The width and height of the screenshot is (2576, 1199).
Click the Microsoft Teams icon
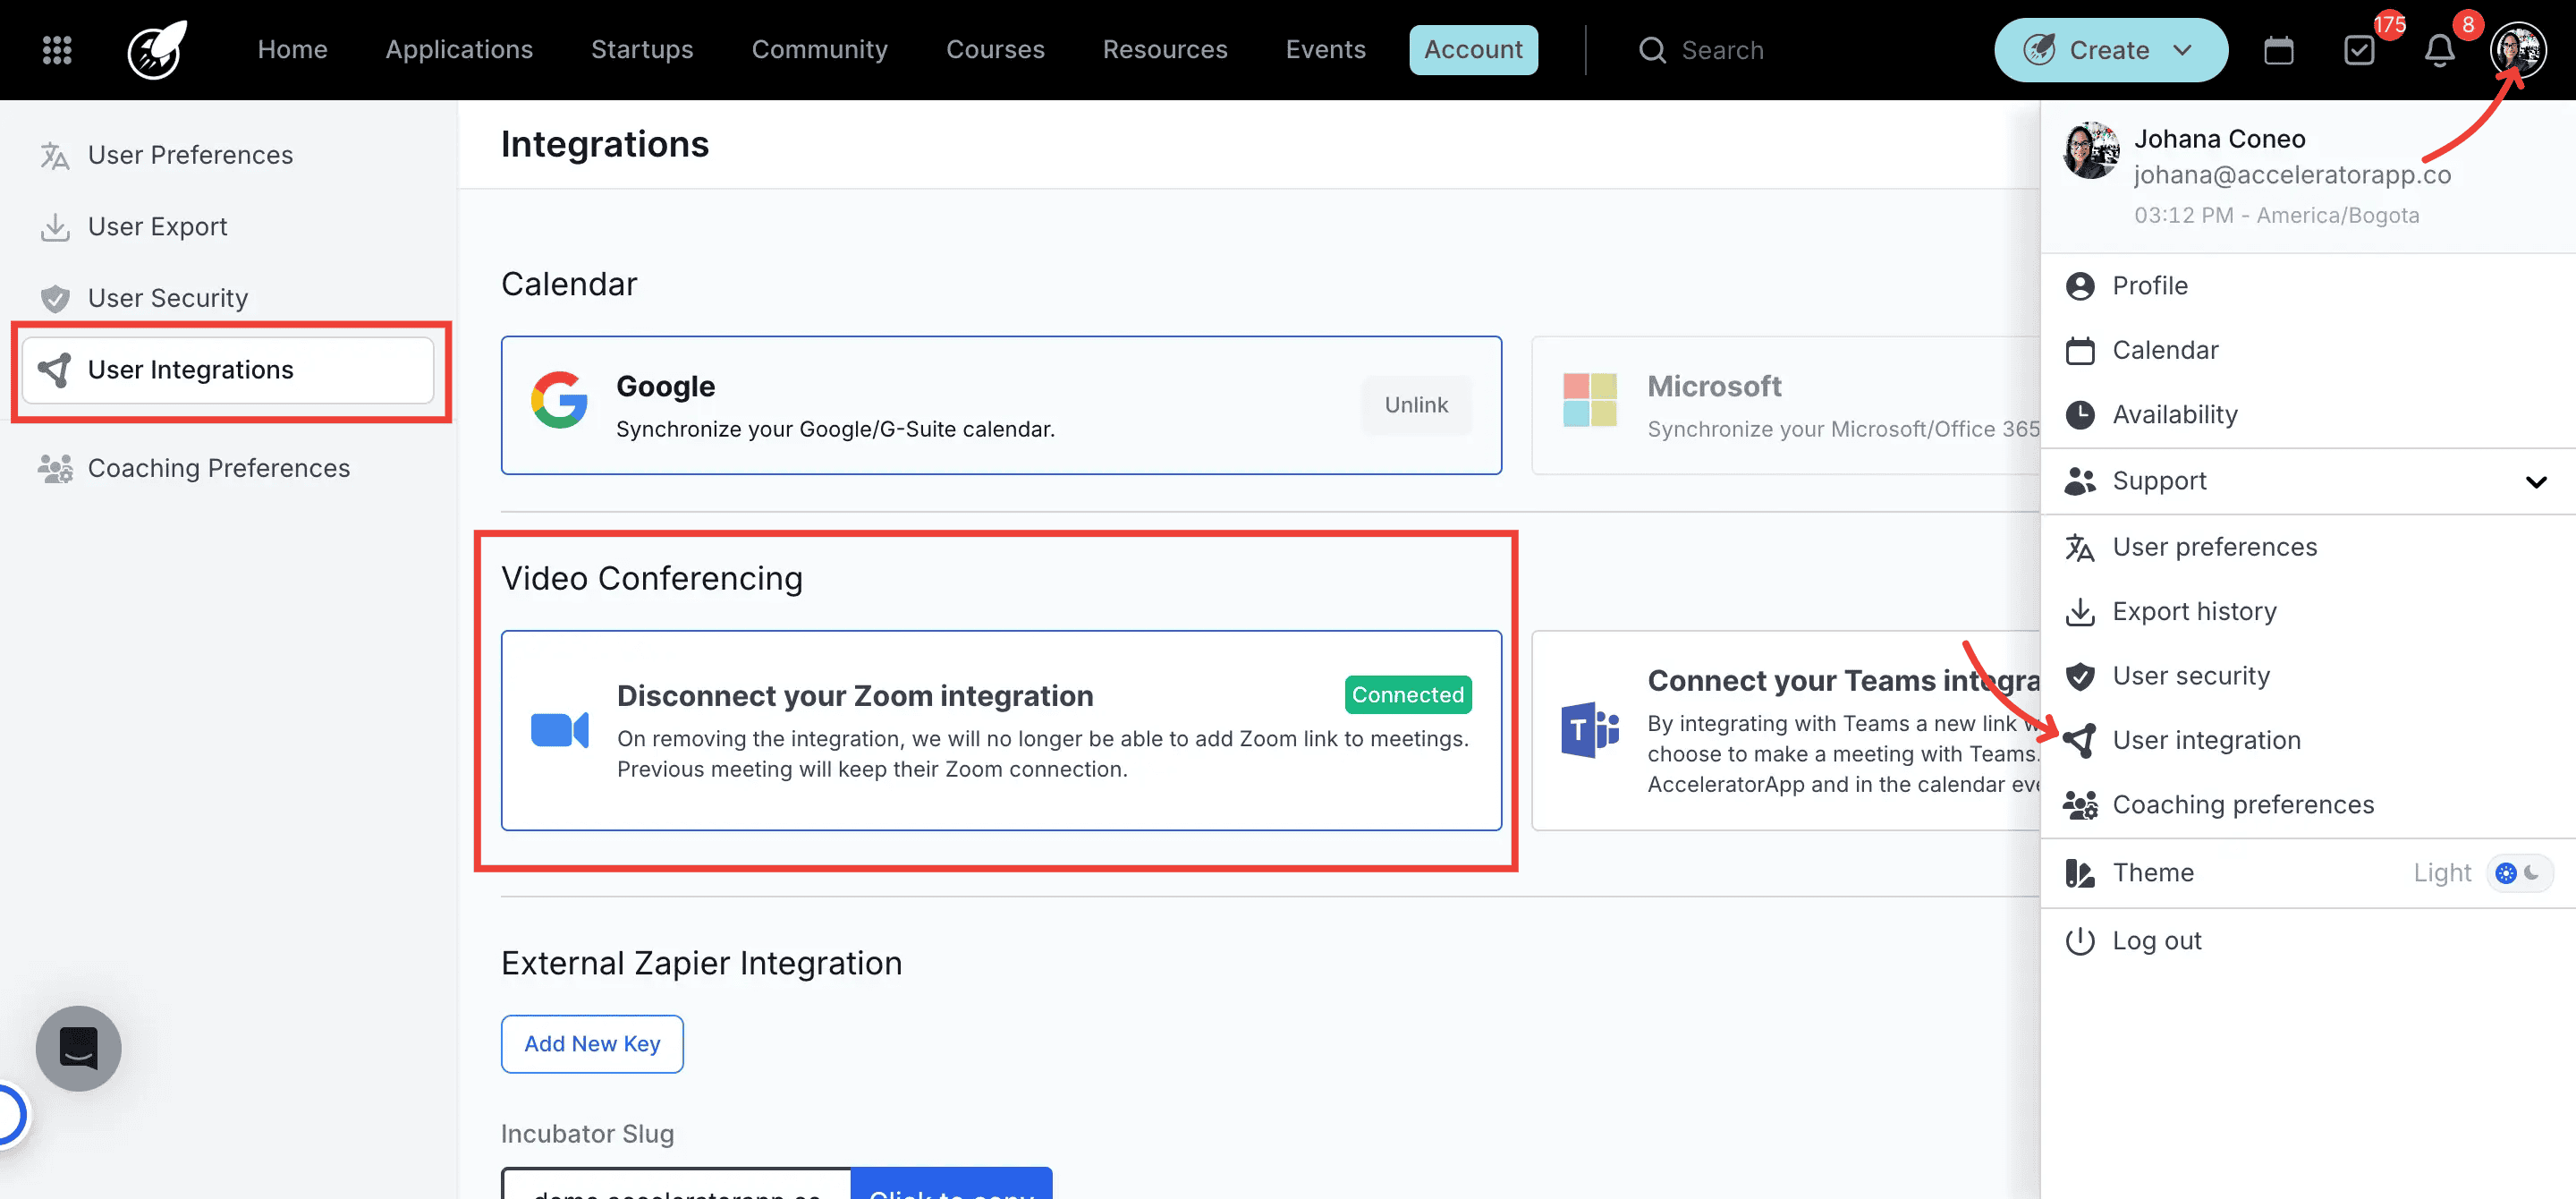pos(1589,730)
